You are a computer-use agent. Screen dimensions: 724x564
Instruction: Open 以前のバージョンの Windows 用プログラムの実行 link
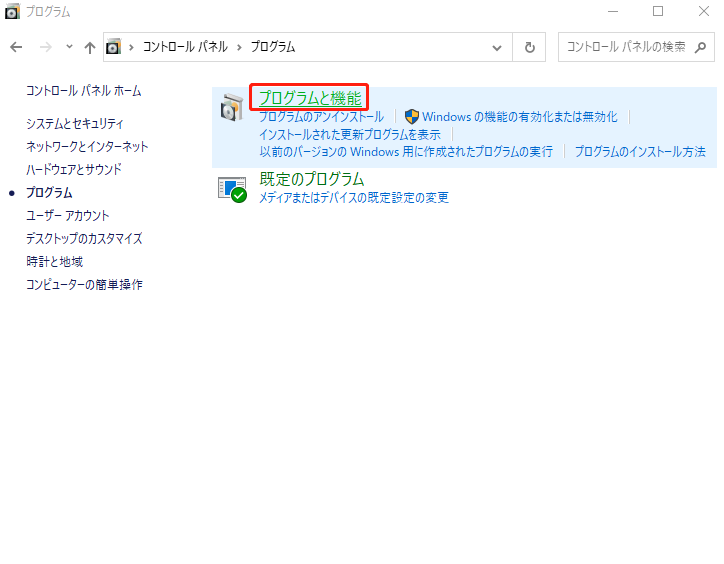(x=406, y=152)
